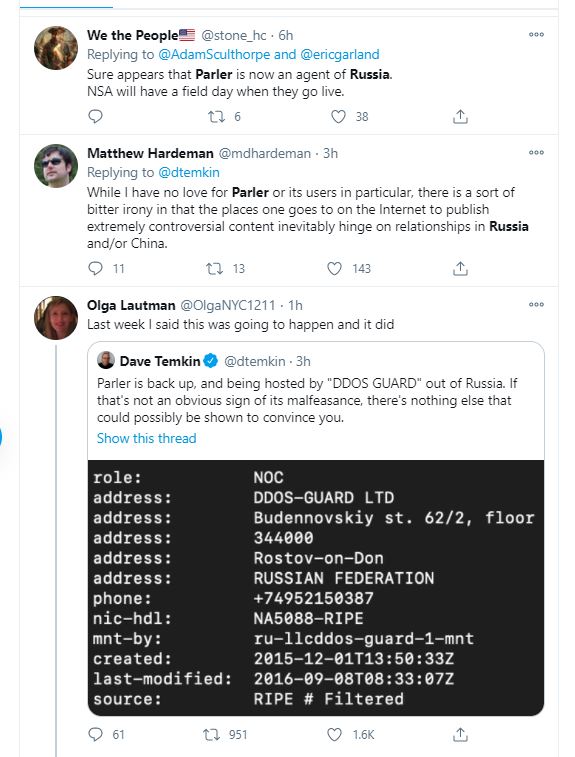Image resolution: width=575 pixels, height=757 pixels.
Task: Share We the People's tweet
Action: point(460,116)
